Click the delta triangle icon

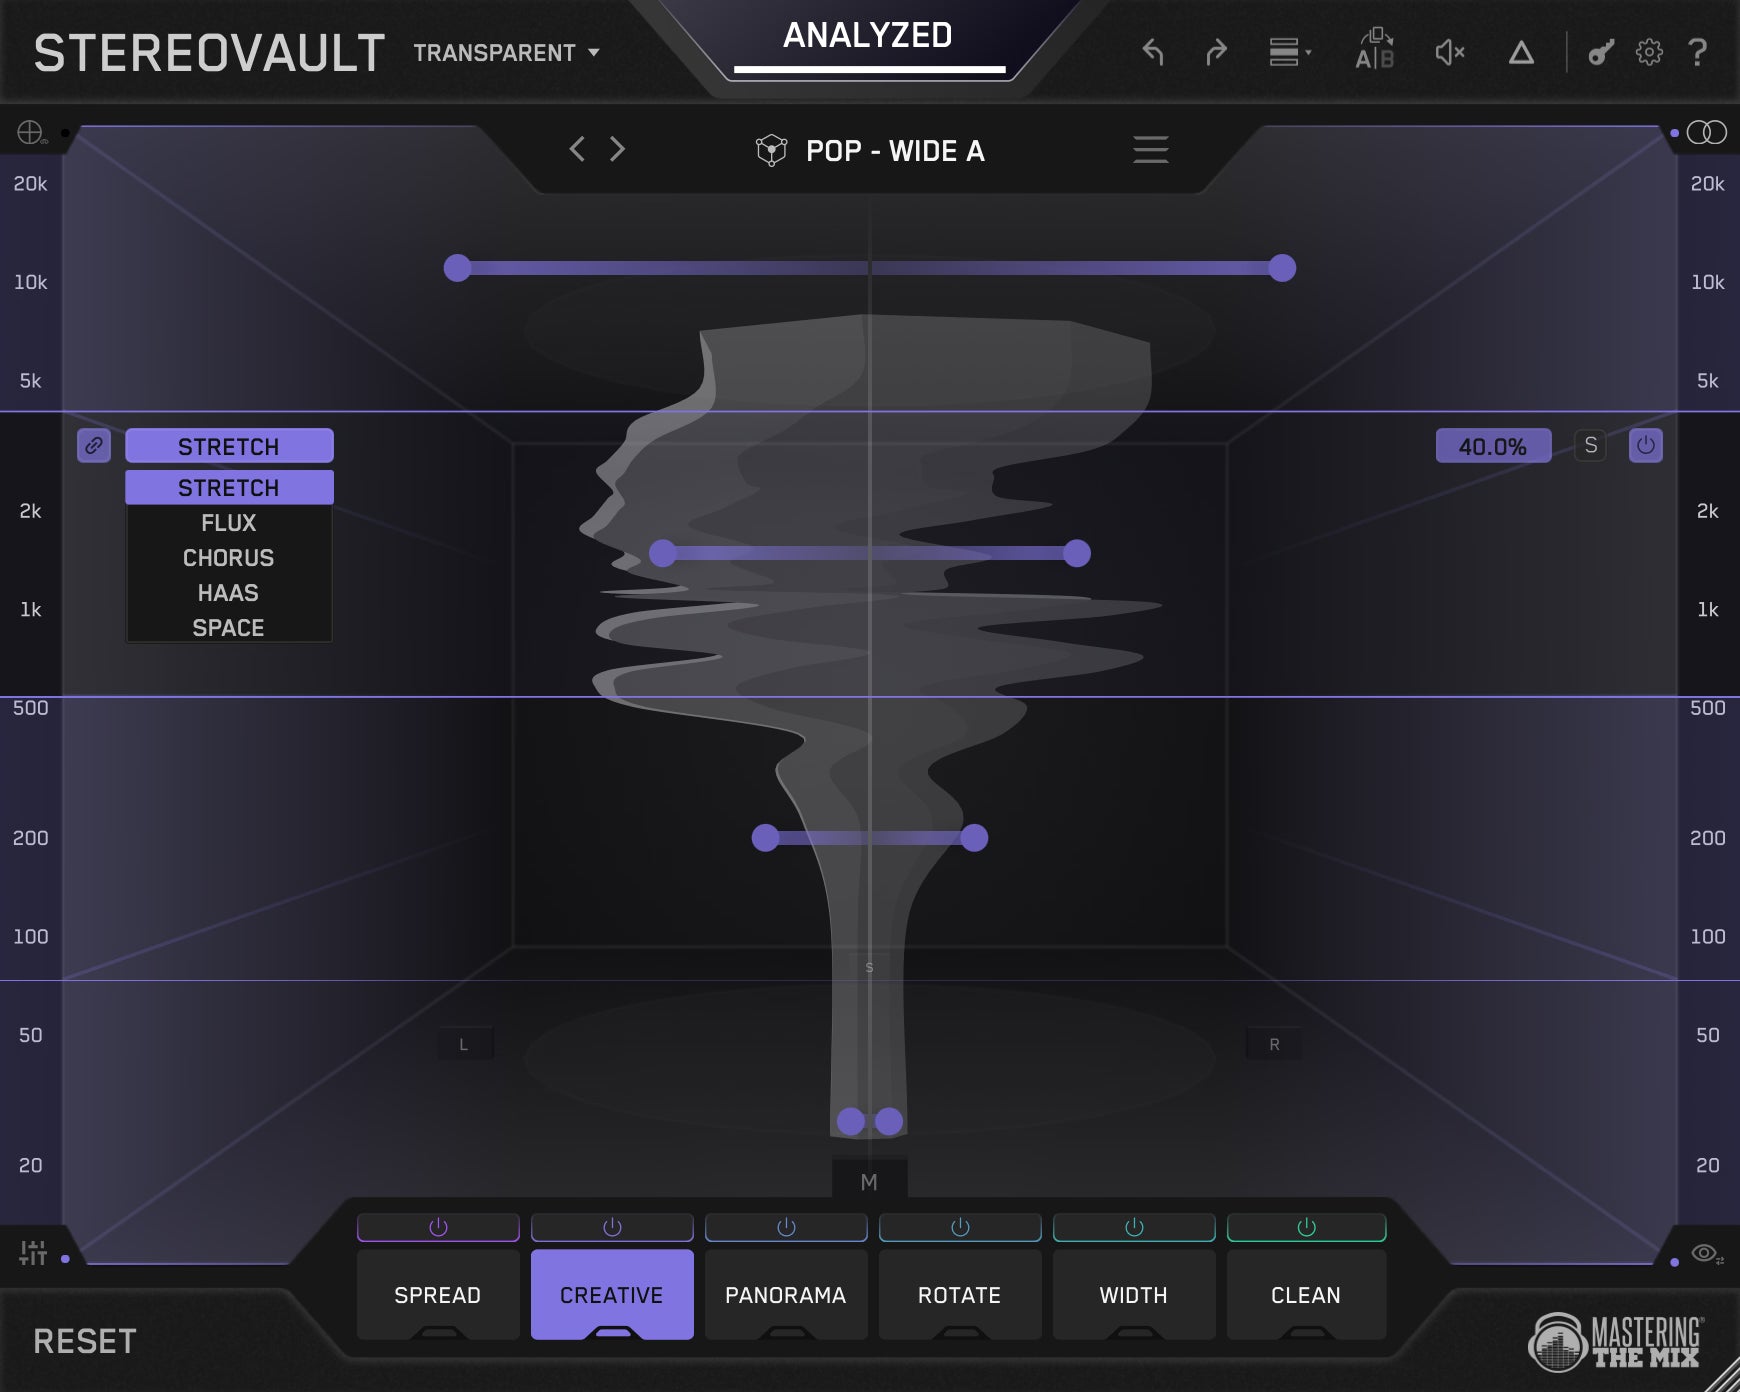1521,52
